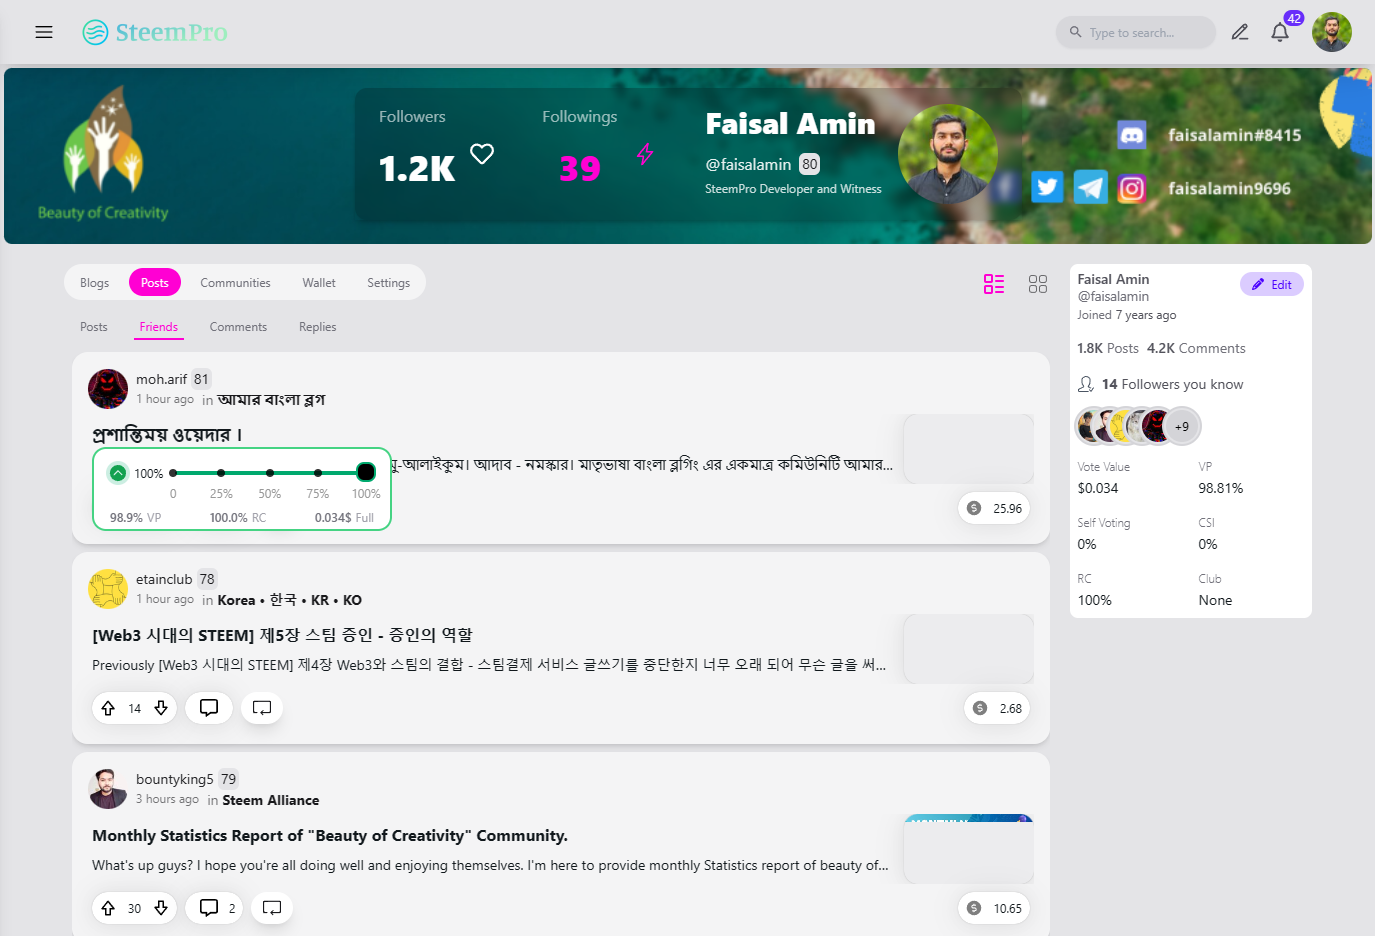
Task: Open bountyking5's avatar
Action: pyautogui.click(x=108, y=789)
